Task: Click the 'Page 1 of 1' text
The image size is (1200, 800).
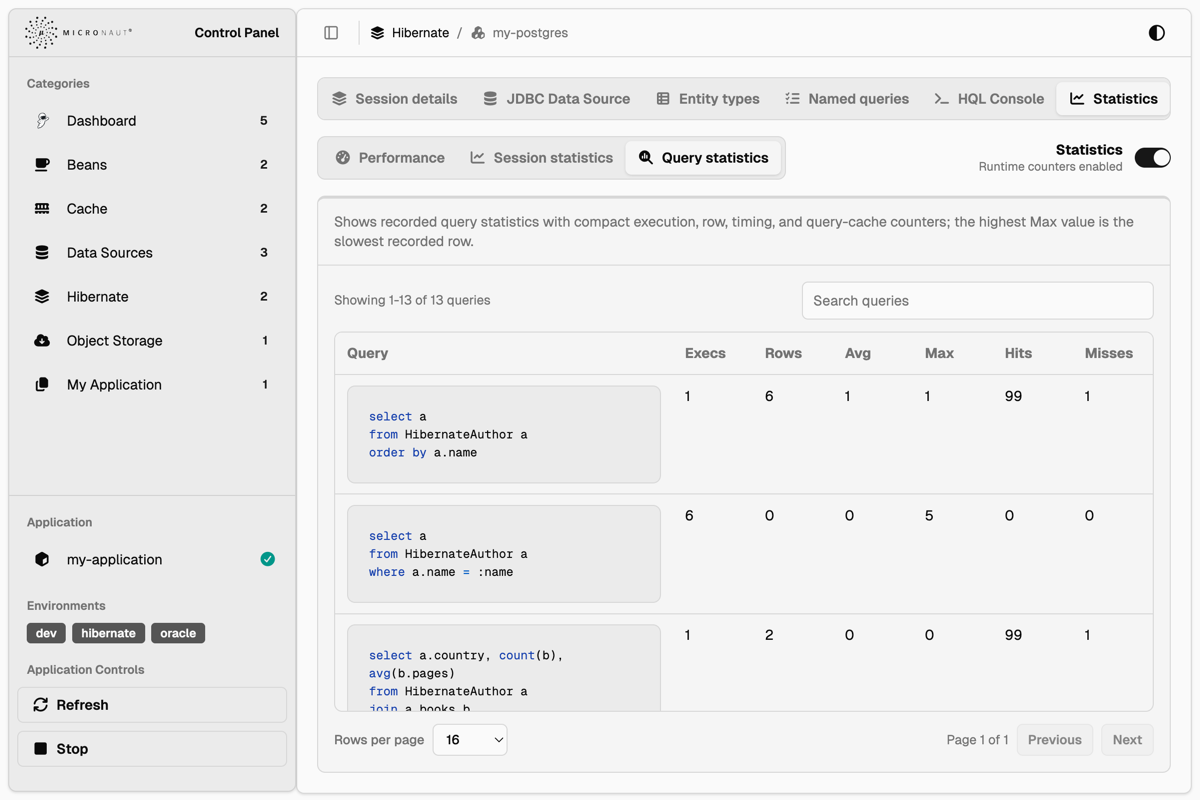Action: tap(978, 740)
